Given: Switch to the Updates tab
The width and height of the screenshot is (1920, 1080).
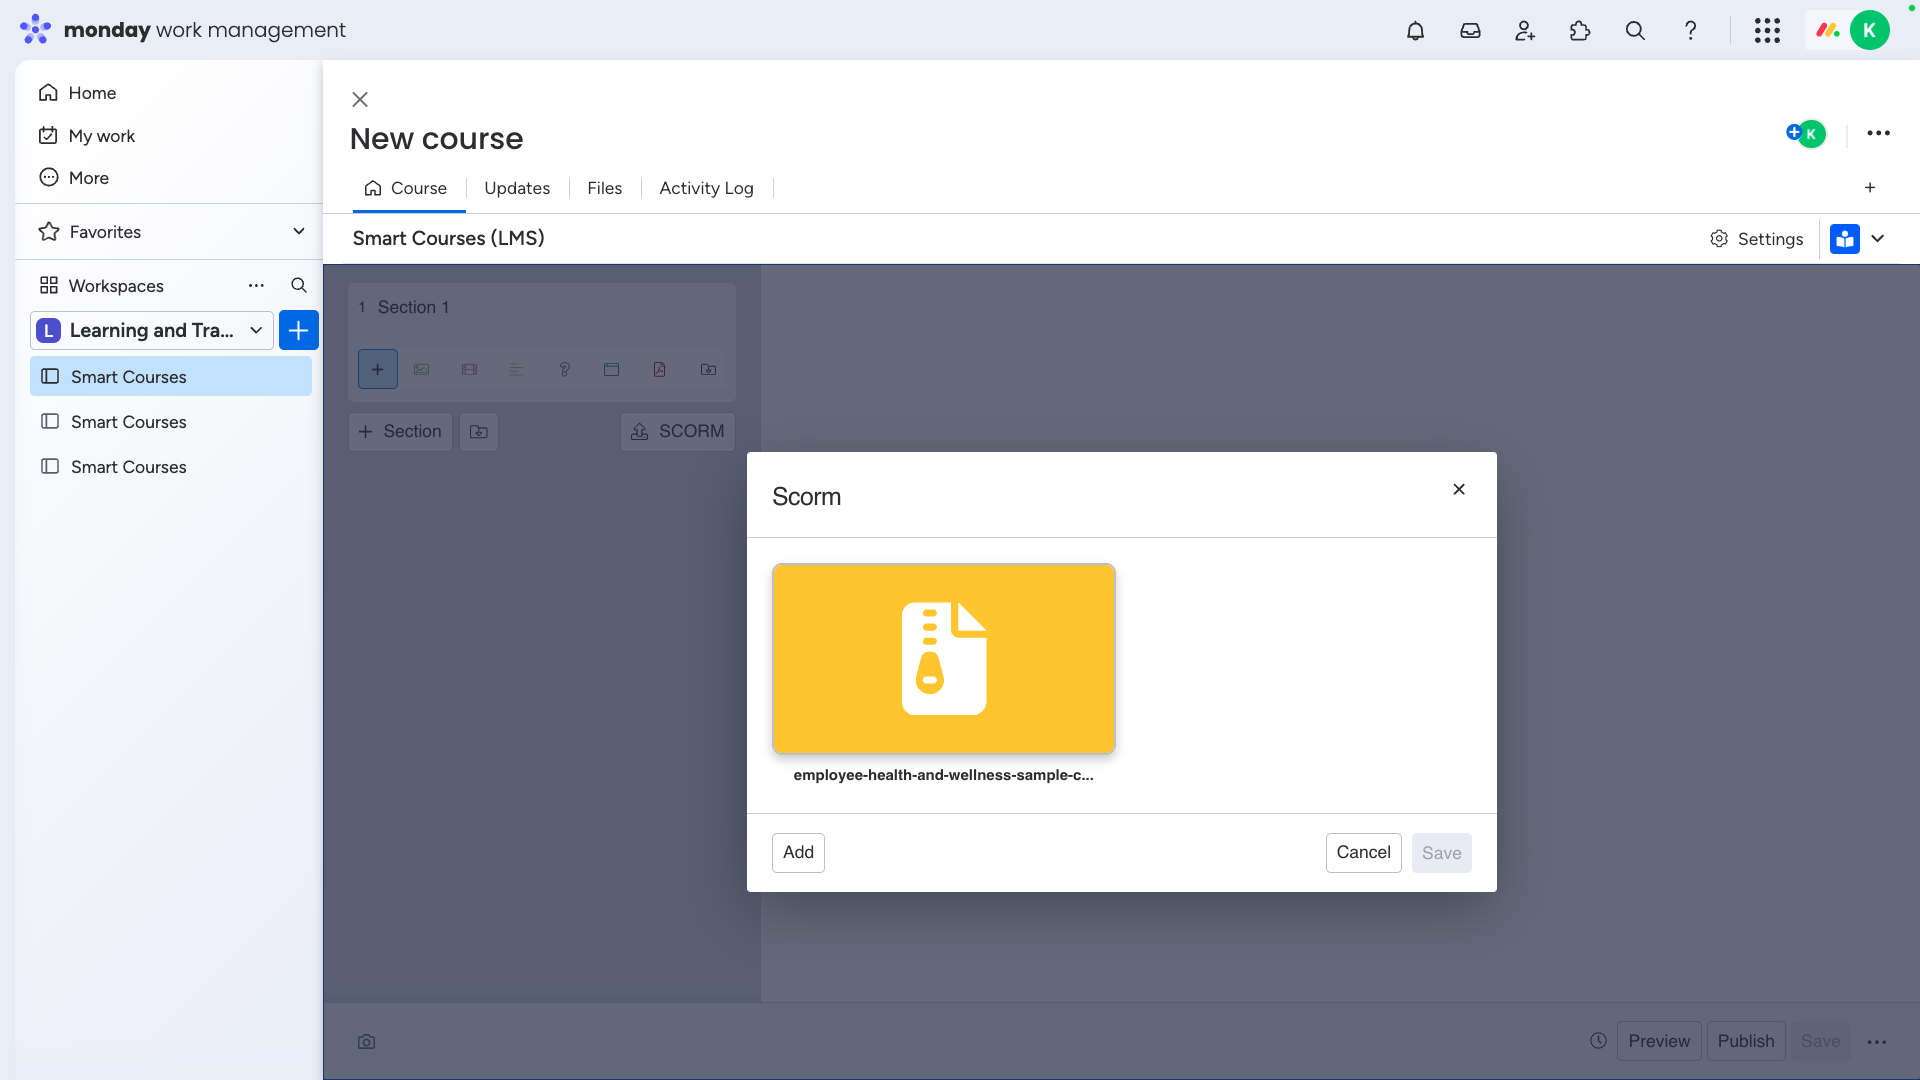Looking at the screenshot, I should pos(517,188).
